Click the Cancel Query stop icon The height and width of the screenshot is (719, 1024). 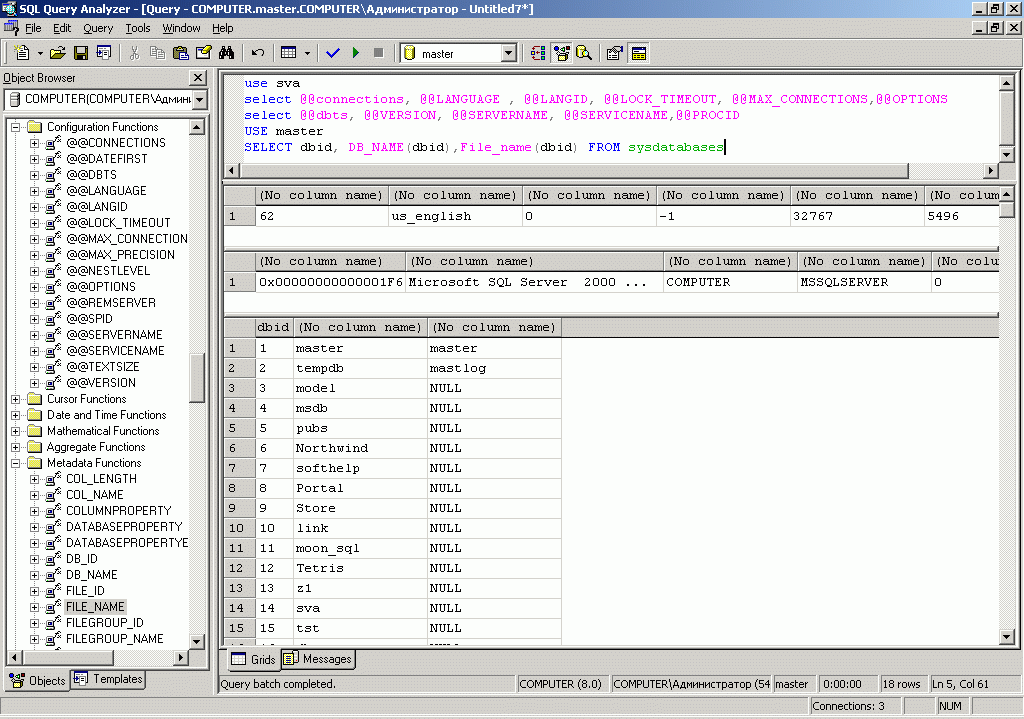(x=378, y=53)
